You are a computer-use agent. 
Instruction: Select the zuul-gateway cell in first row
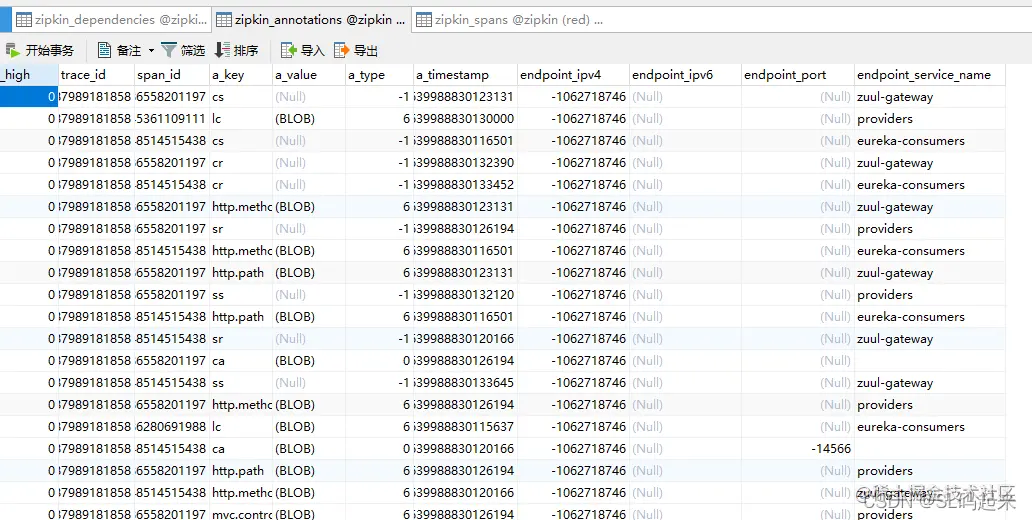(x=929, y=97)
